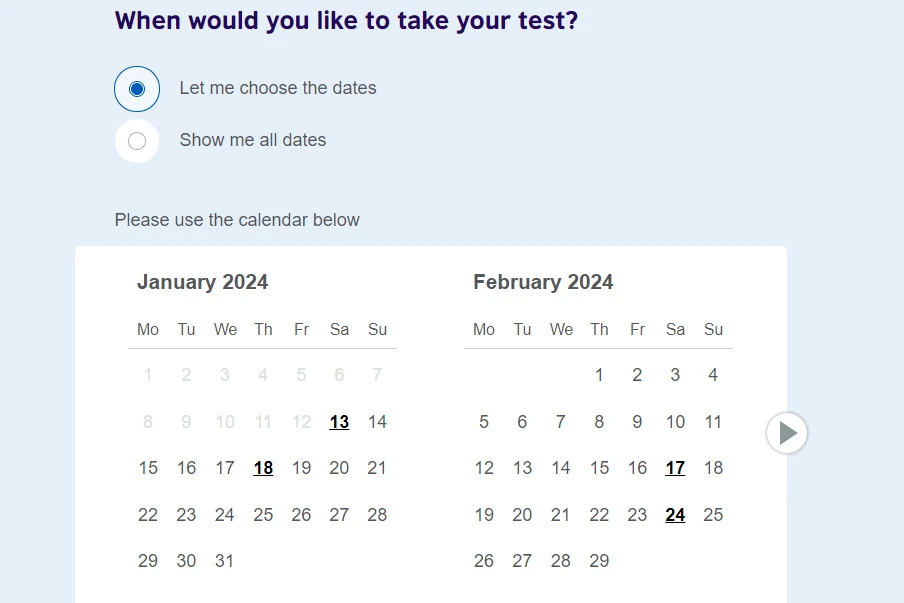Viewport: 904px width, 603px height.
Task: Select the 'Let me choose the dates' radio button
Action: pyautogui.click(x=136, y=88)
